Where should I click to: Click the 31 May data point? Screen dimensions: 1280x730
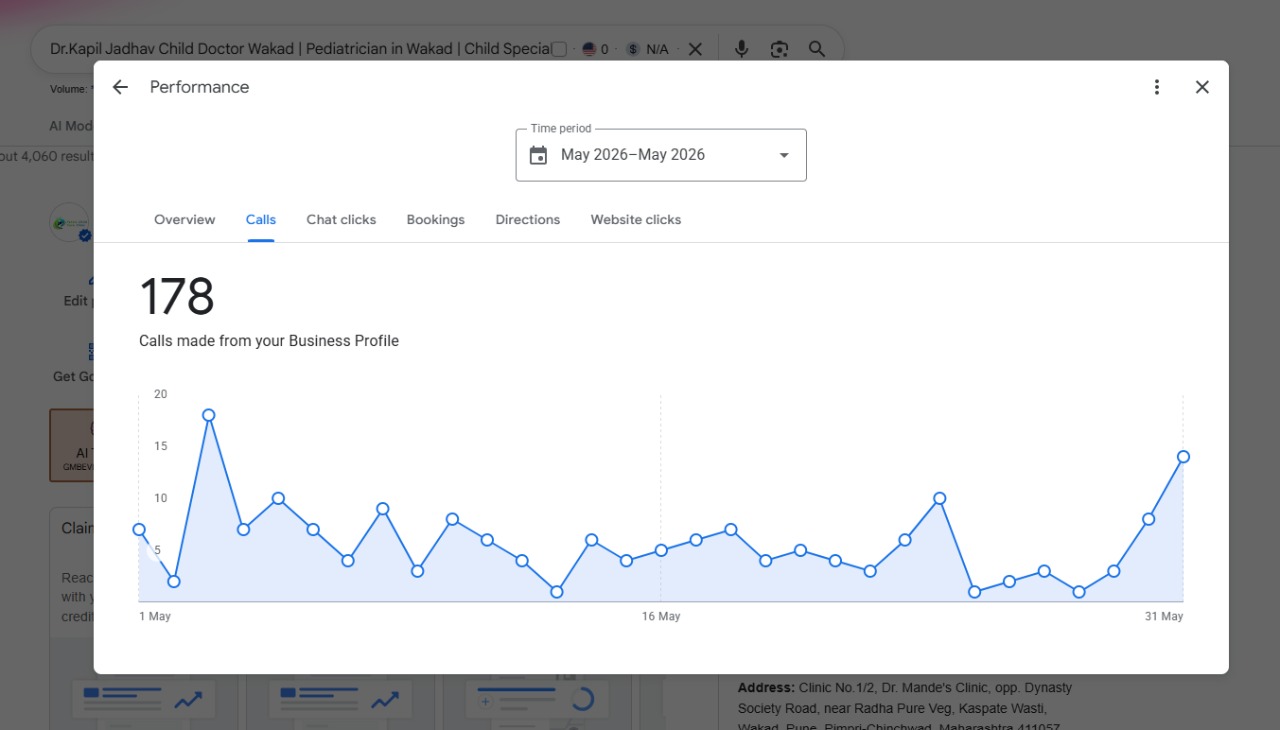pos(1183,456)
